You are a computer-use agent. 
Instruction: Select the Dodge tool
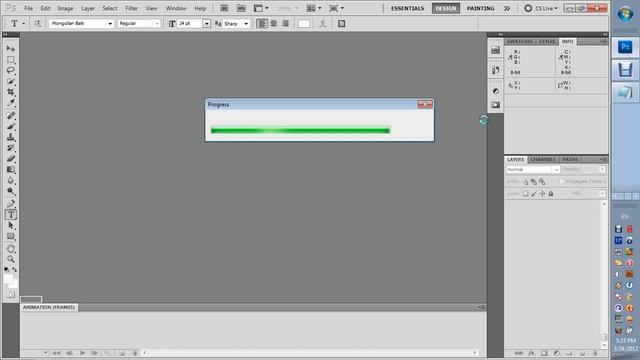(x=11, y=191)
